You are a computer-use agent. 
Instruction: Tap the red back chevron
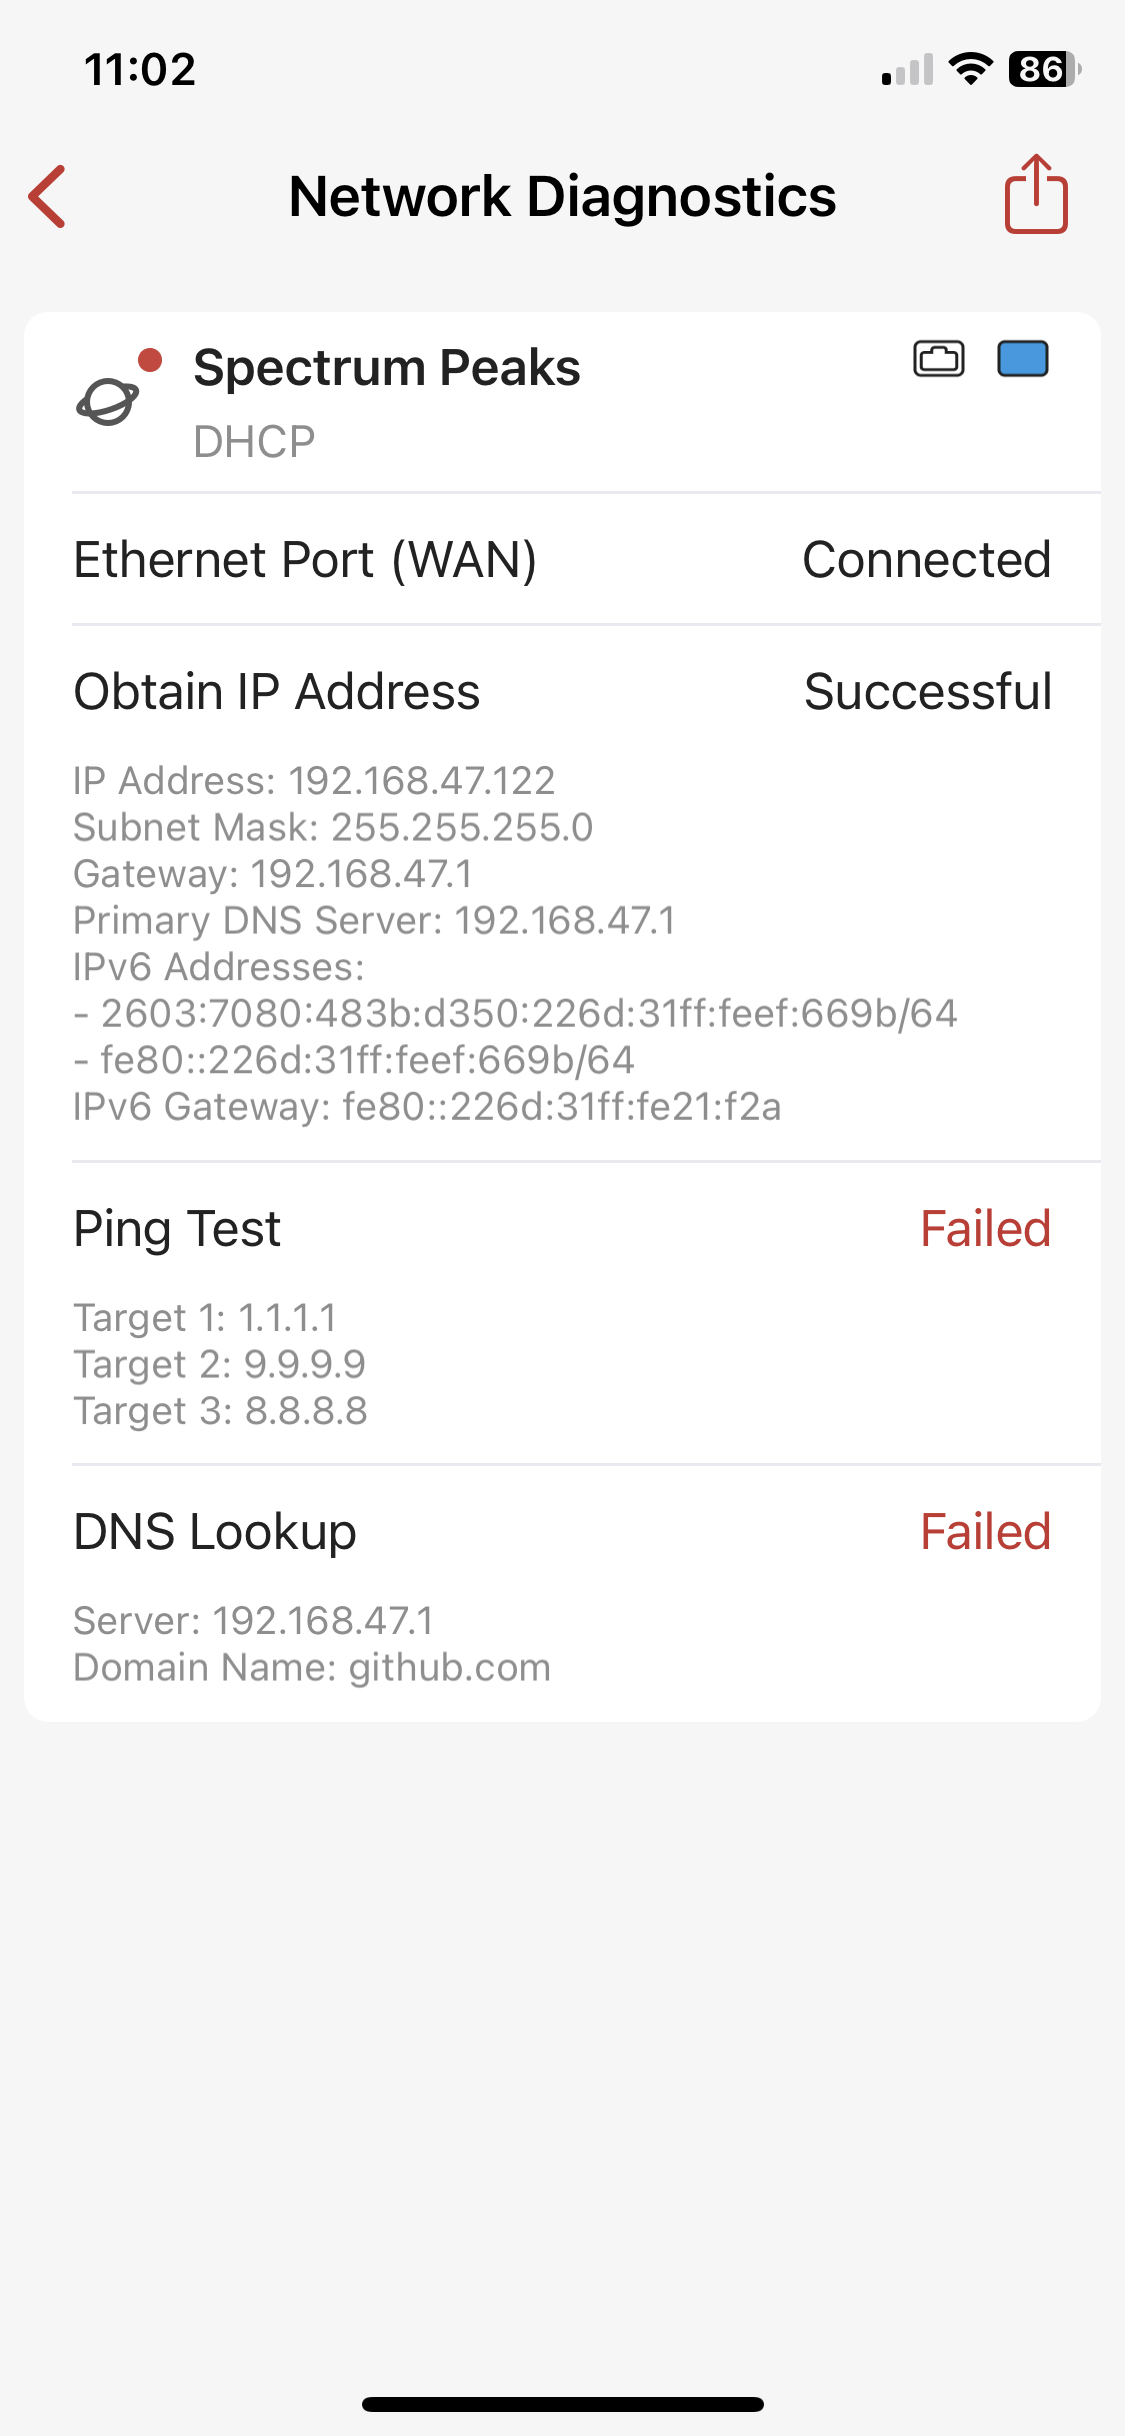pos(48,196)
